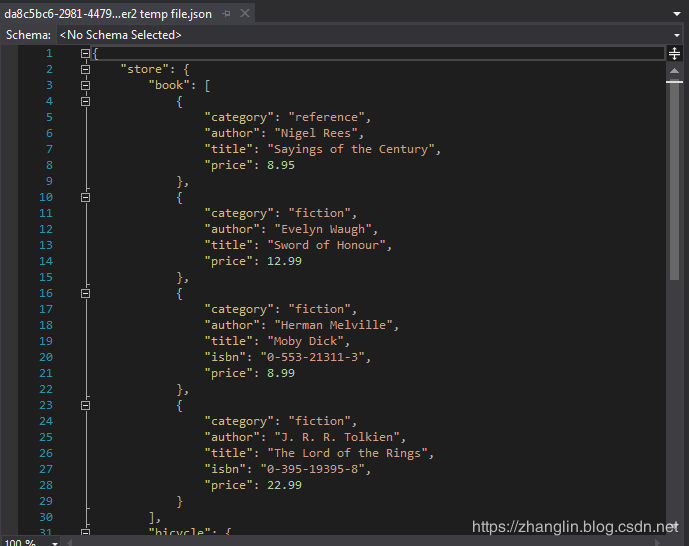Click the "fiction" value on line 24
Viewport: 689px width, 546px height.
pyautogui.click(x=319, y=421)
